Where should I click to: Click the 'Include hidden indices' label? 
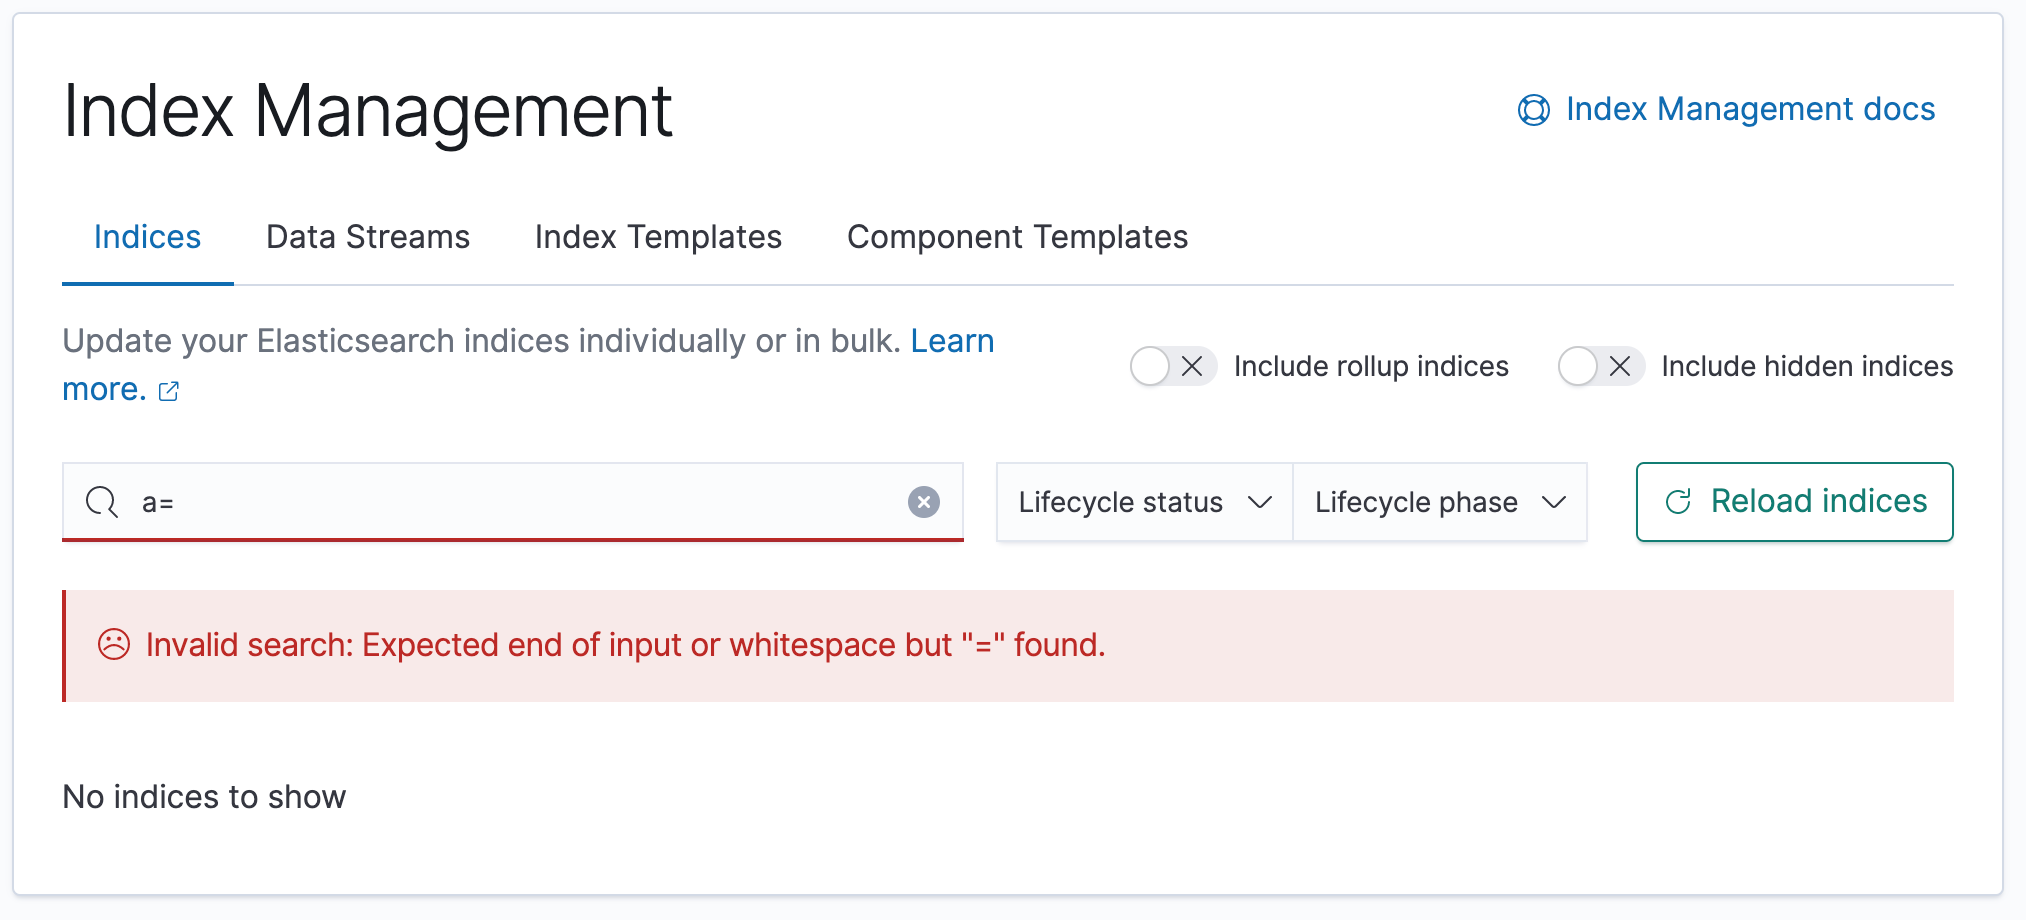(x=1807, y=366)
